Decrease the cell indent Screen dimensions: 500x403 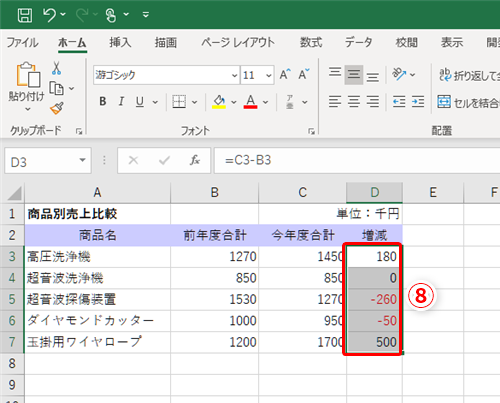pos(399,101)
